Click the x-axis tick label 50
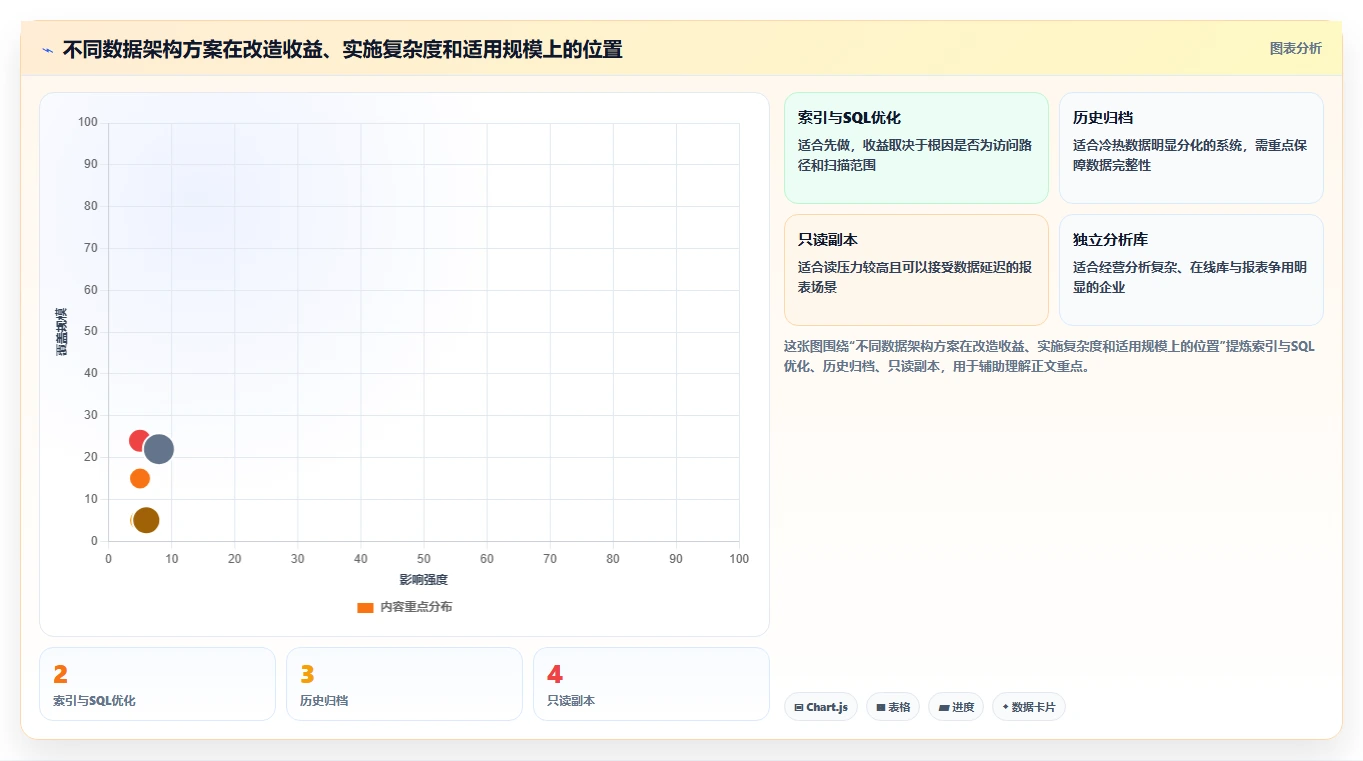1363x761 pixels. tap(424, 559)
